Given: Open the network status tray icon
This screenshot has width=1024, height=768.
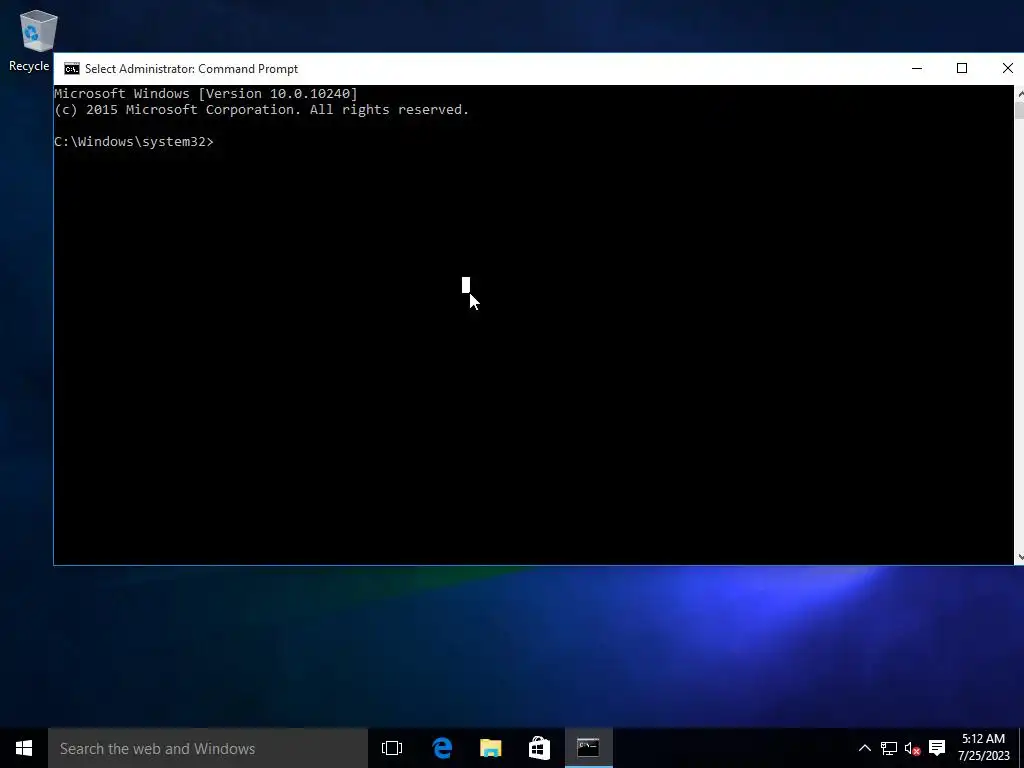Looking at the screenshot, I should 889,748.
